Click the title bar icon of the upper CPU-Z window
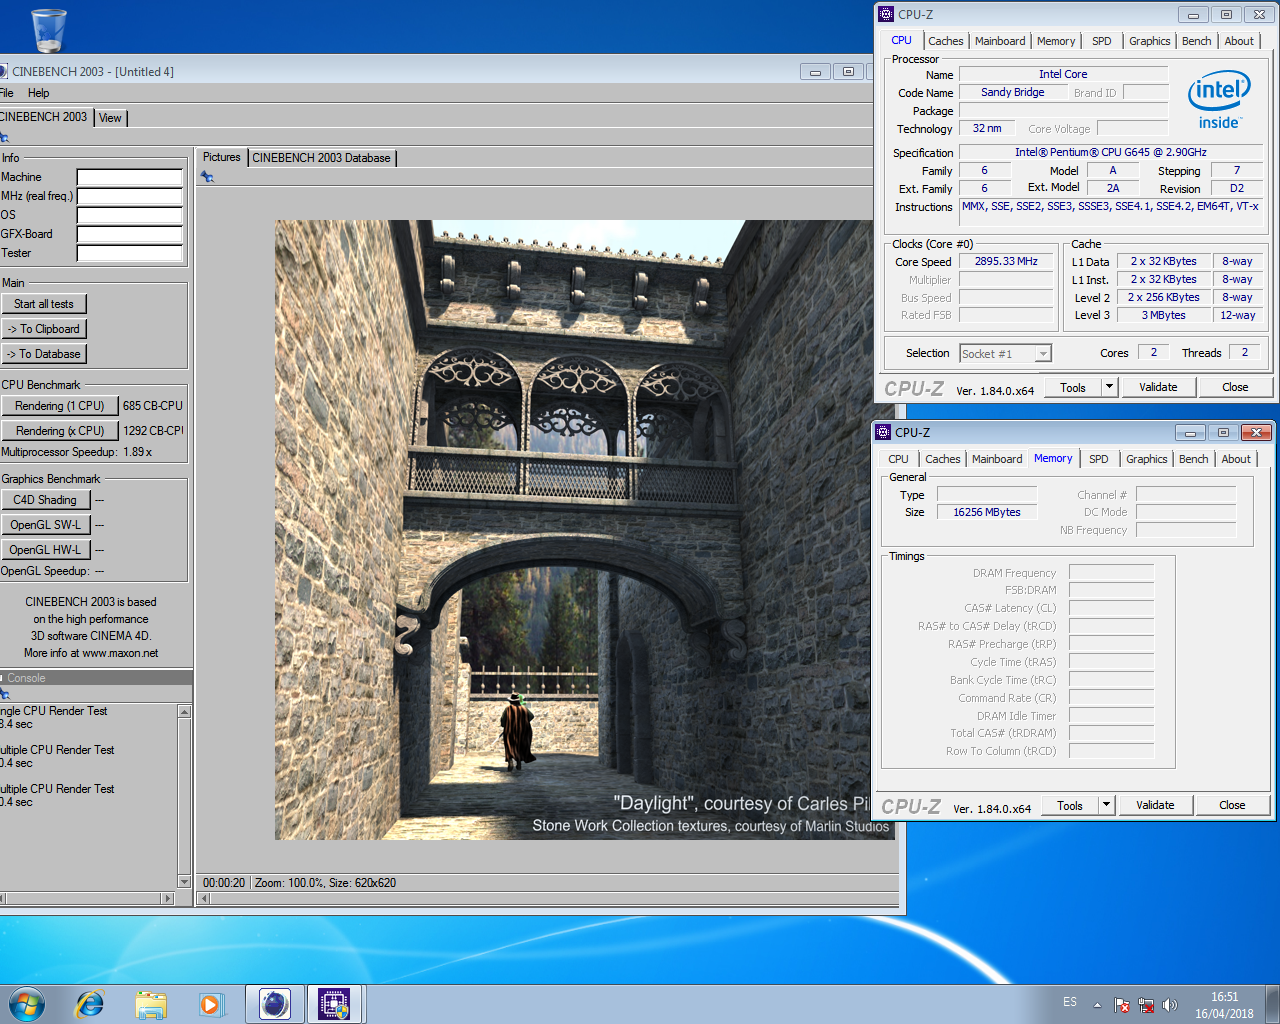Image resolution: width=1280 pixels, height=1024 pixels. 885,14
